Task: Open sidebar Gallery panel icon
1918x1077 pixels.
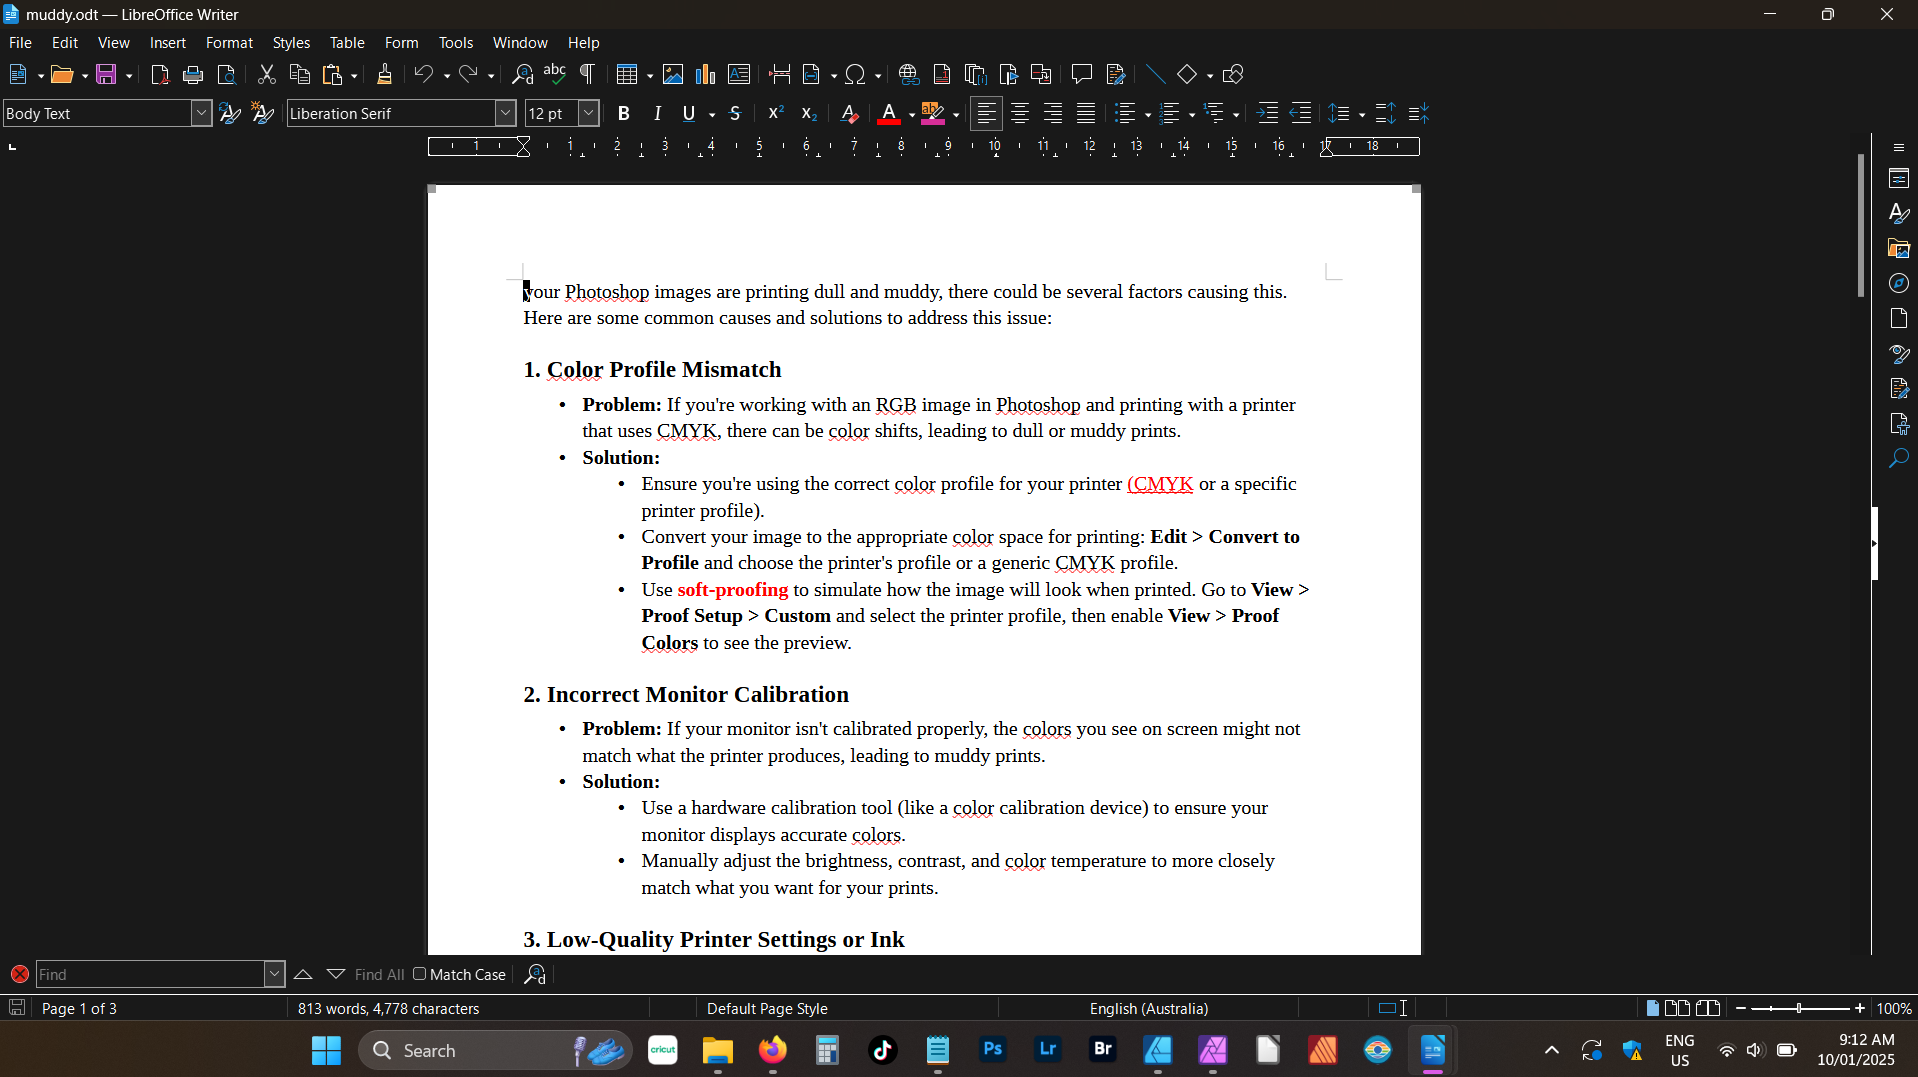Action: [x=1899, y=248]
